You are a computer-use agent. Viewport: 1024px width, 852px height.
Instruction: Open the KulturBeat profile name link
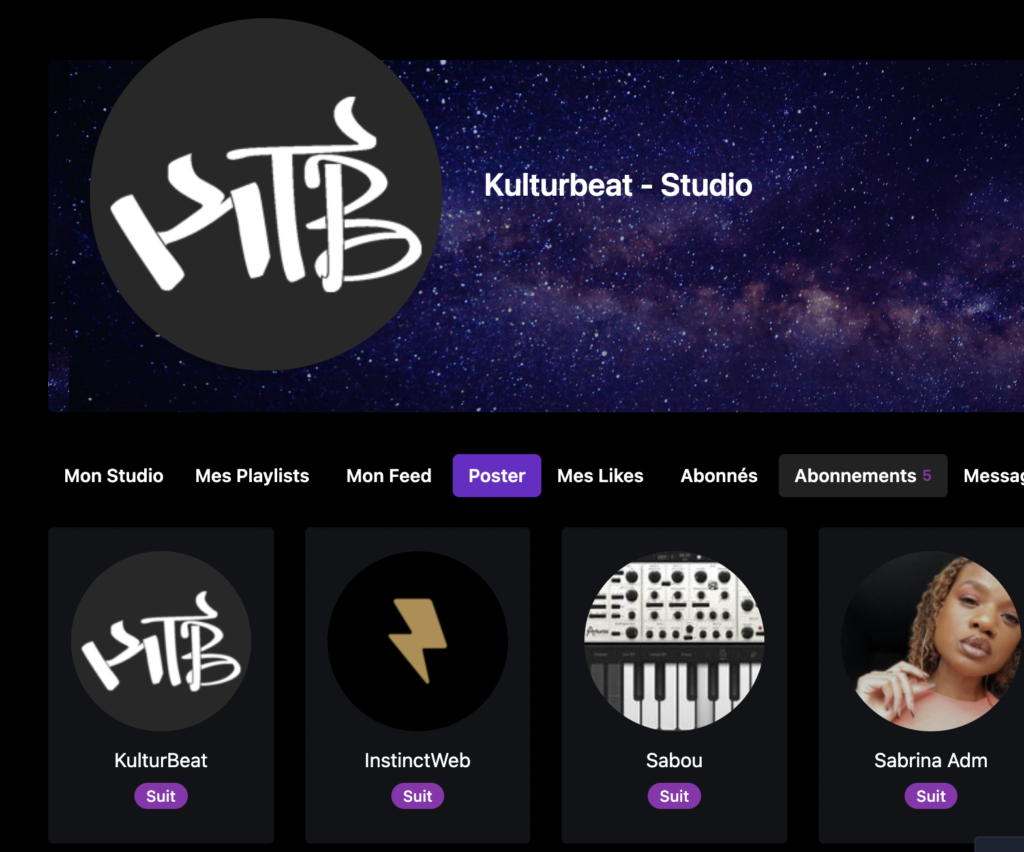pyautogui.click(x=161, y=761)
